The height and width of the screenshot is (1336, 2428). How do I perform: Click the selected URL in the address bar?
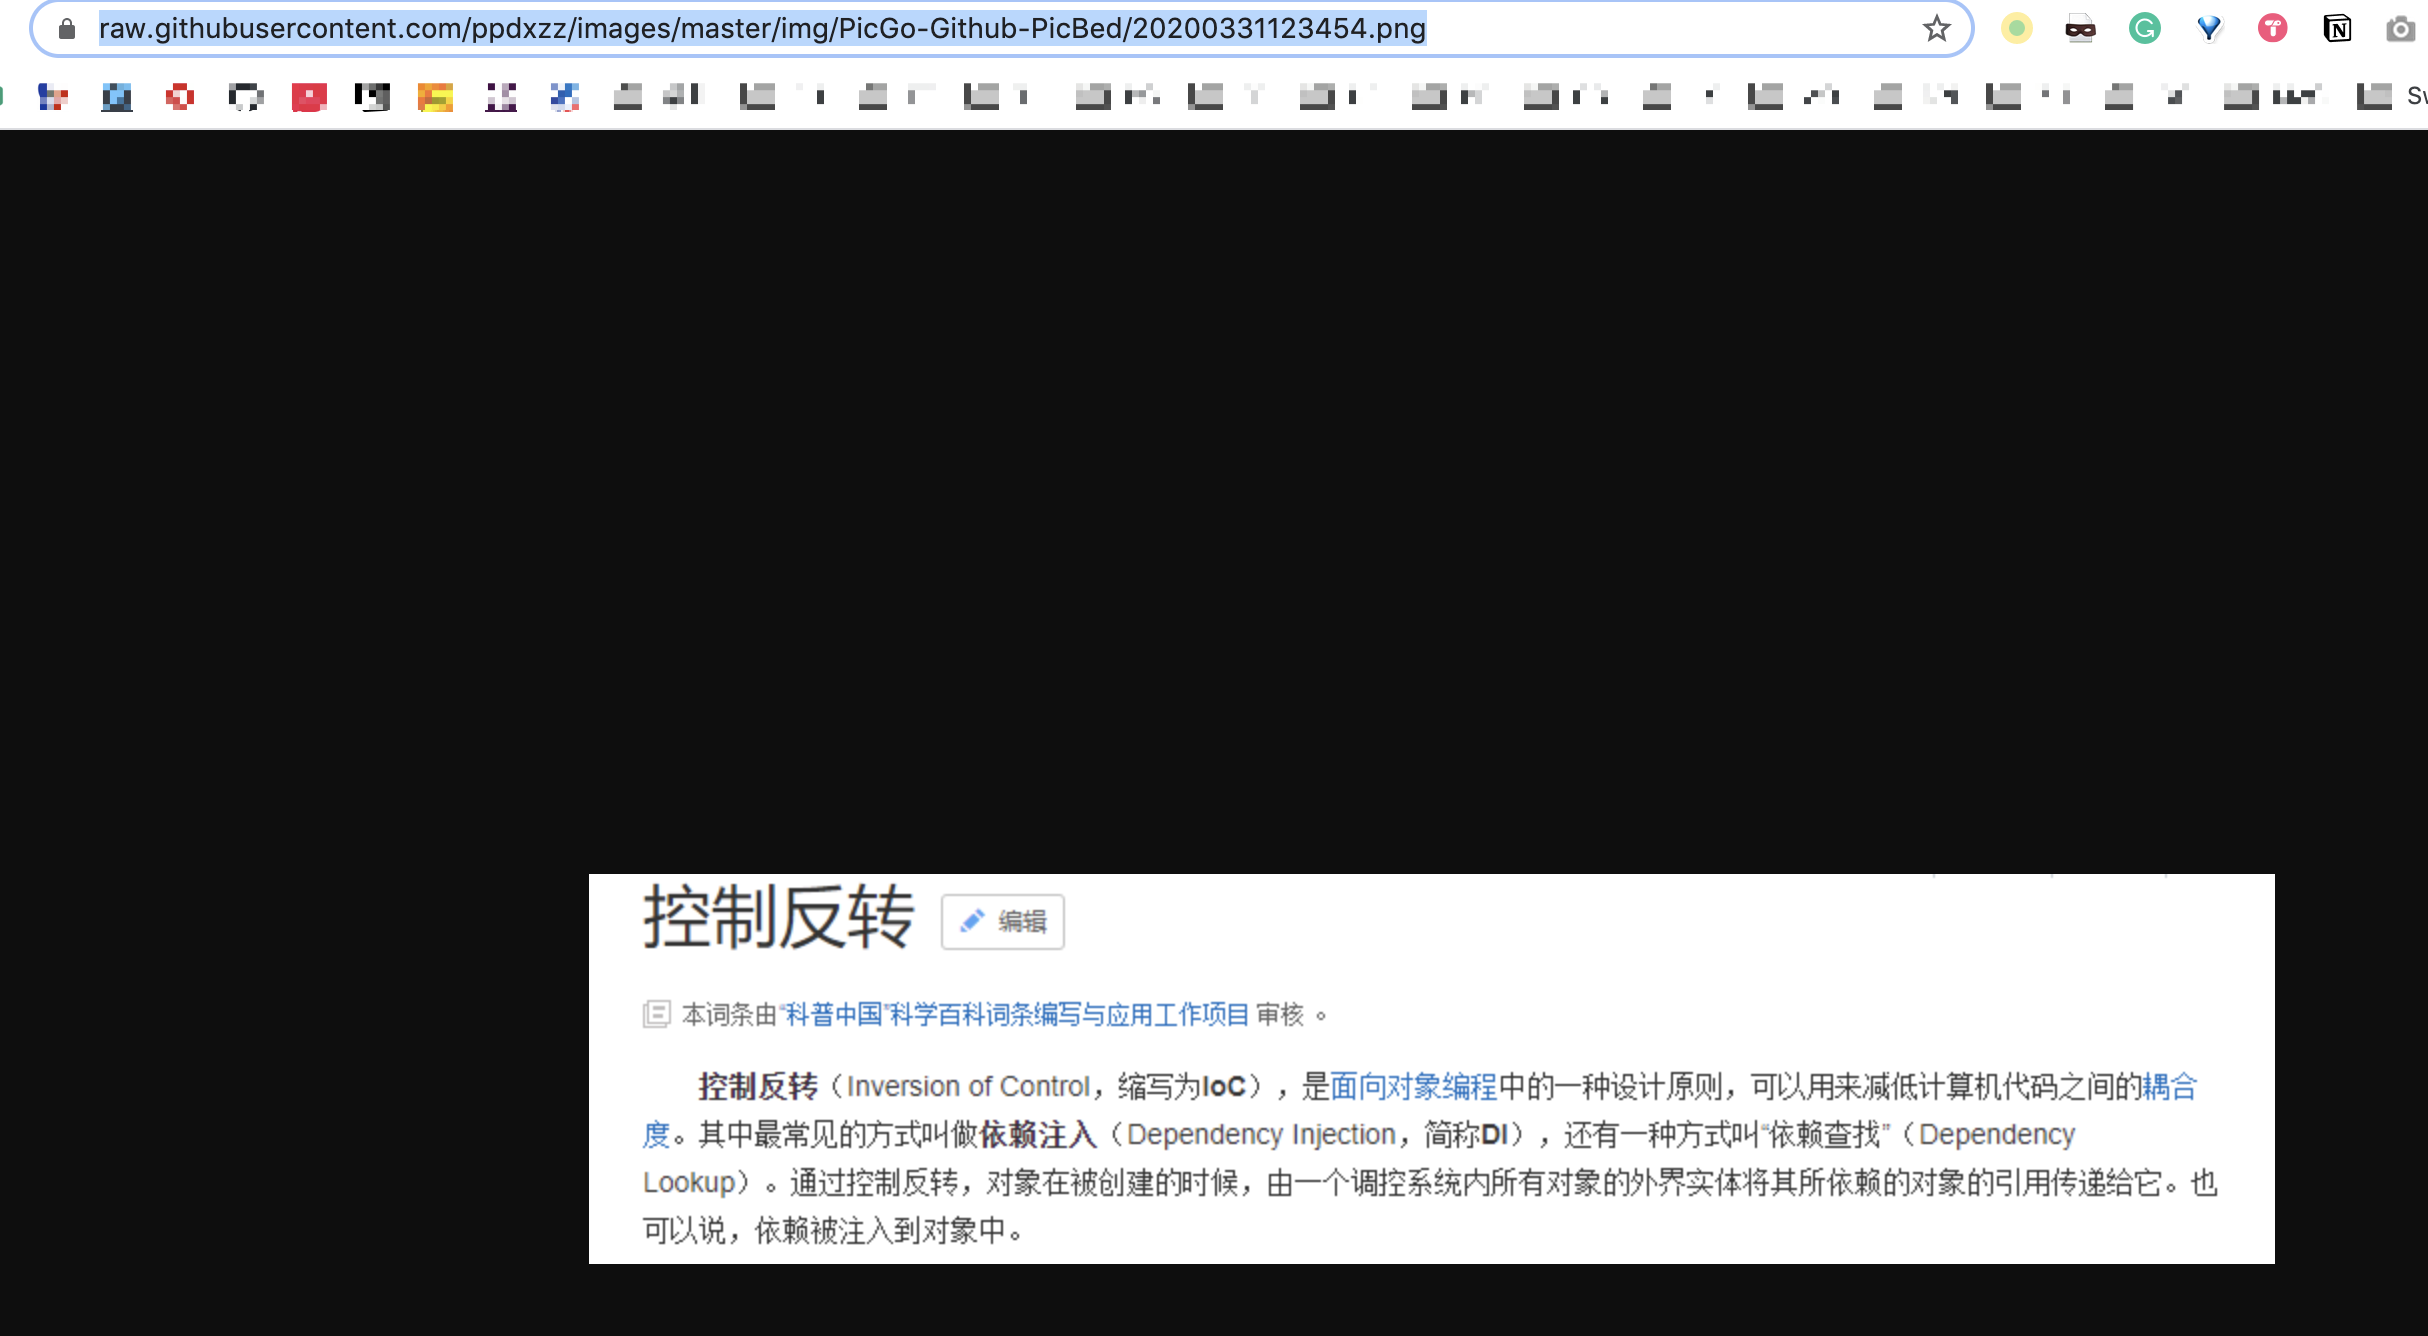(760, 29)
